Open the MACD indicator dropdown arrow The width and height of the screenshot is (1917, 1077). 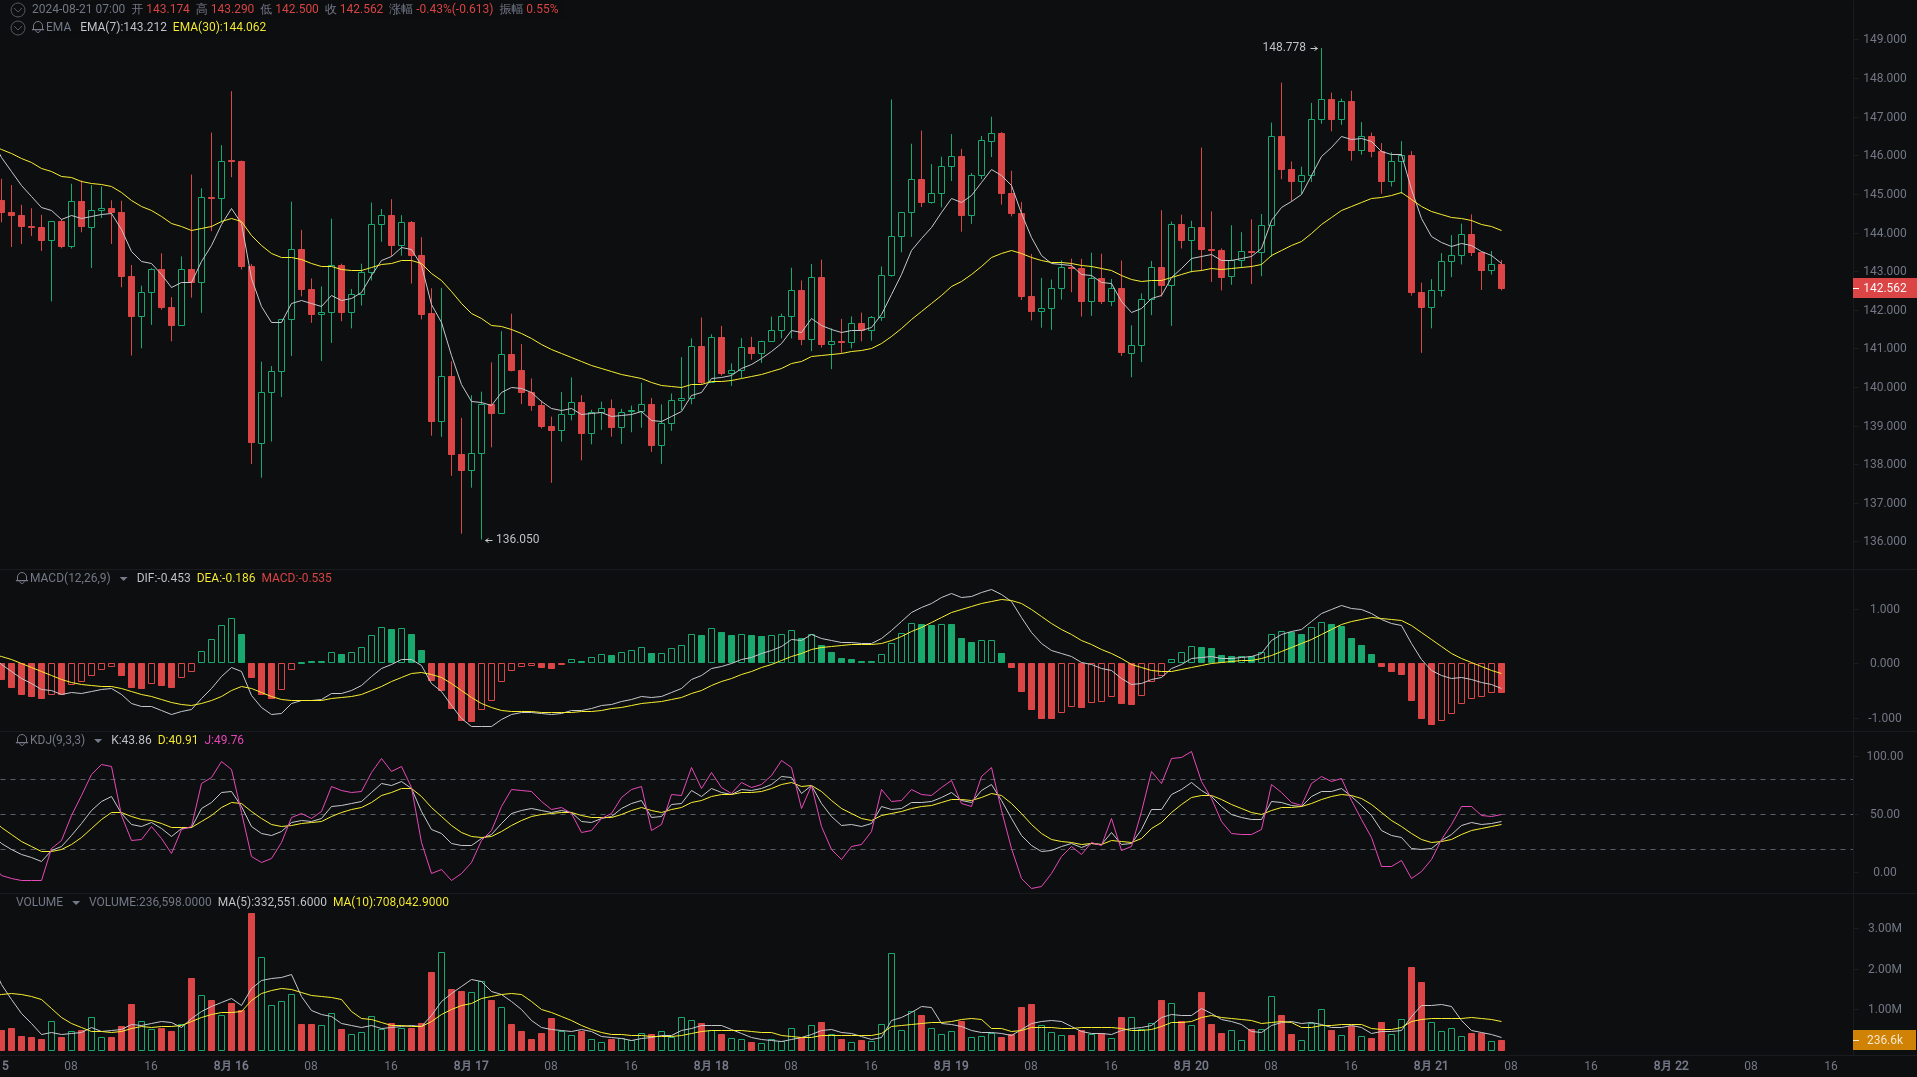[x=122, y=578]
